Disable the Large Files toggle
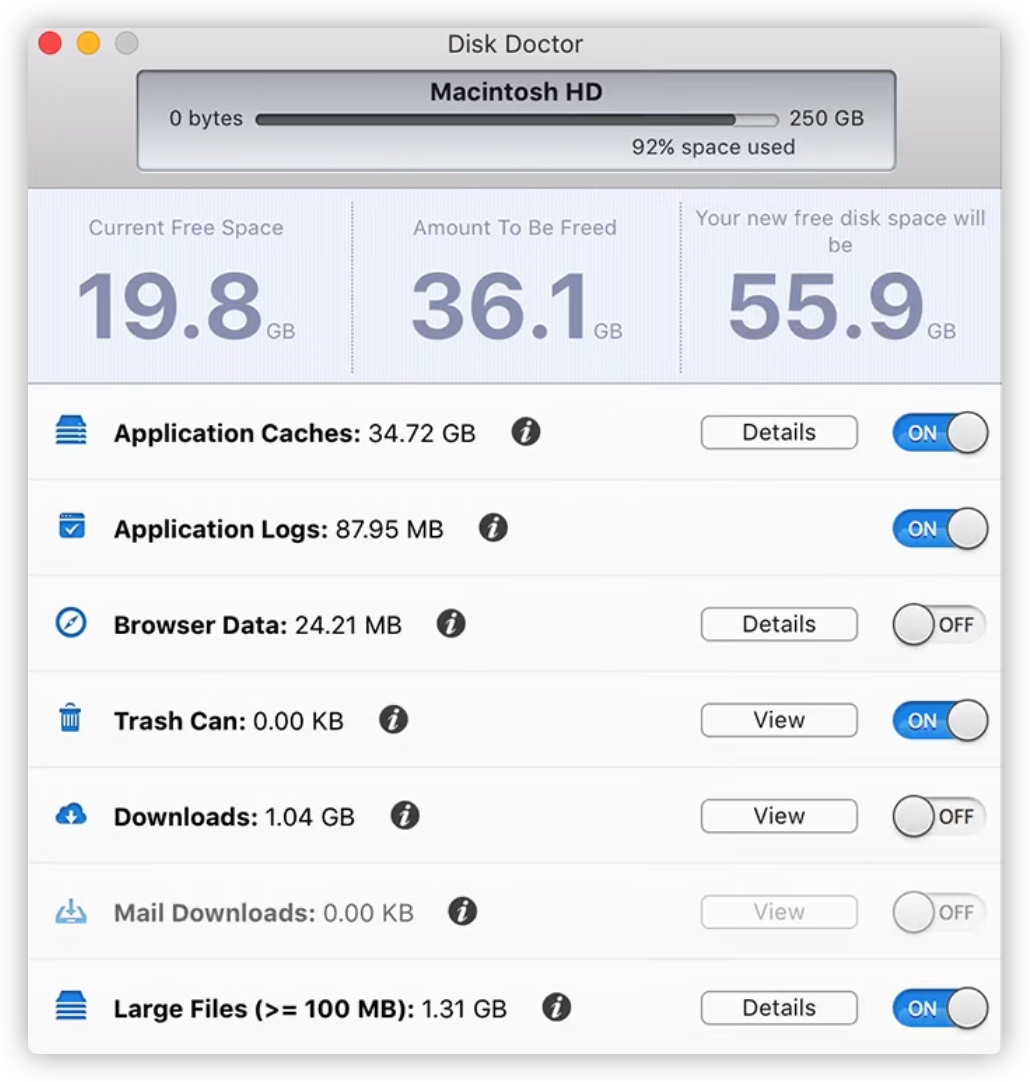The height and width of the screenshot is (1082, 1030). tap(940, 1008)
